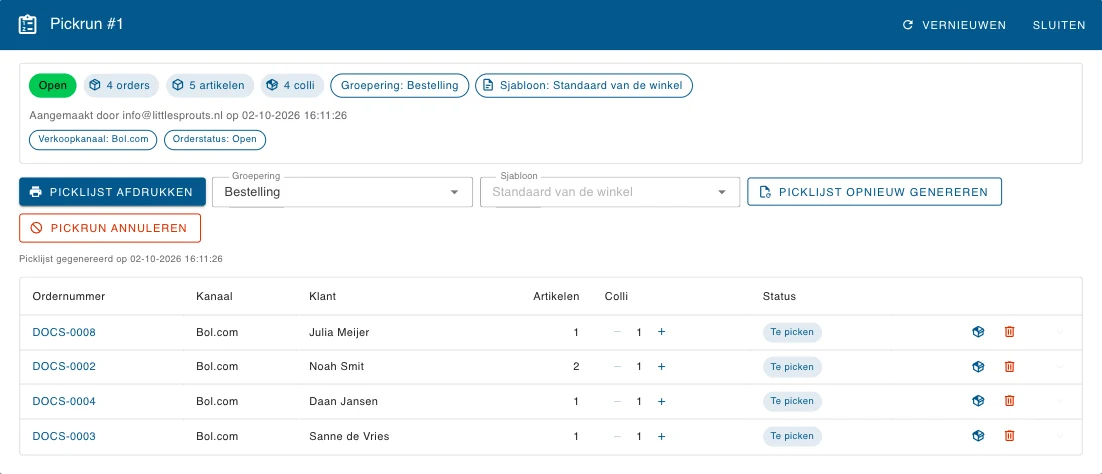Delete order DOCS-0003 with trash icon

[x=1009, y=436]
